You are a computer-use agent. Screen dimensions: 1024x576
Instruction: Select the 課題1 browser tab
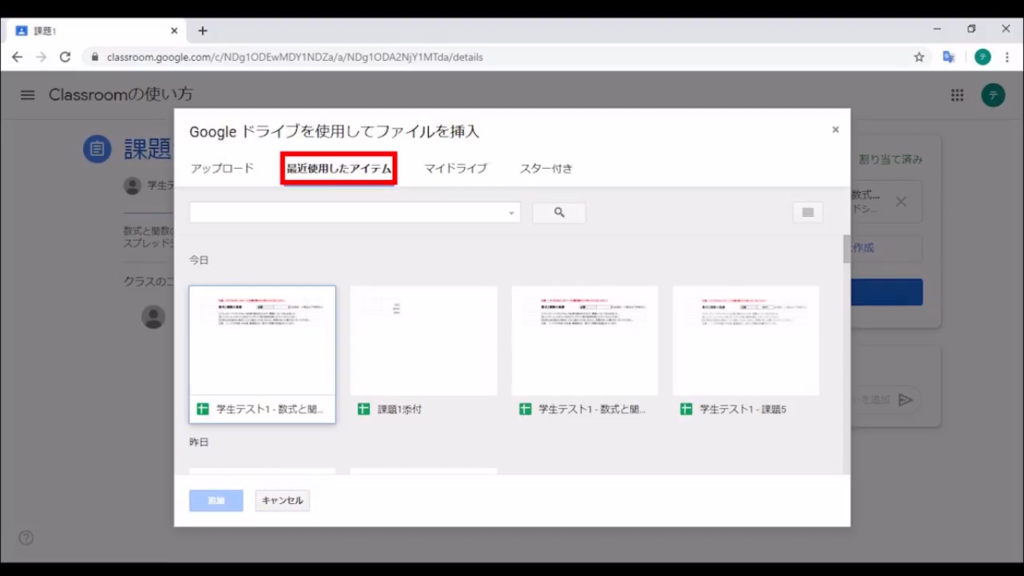click(x=95, y=31)
